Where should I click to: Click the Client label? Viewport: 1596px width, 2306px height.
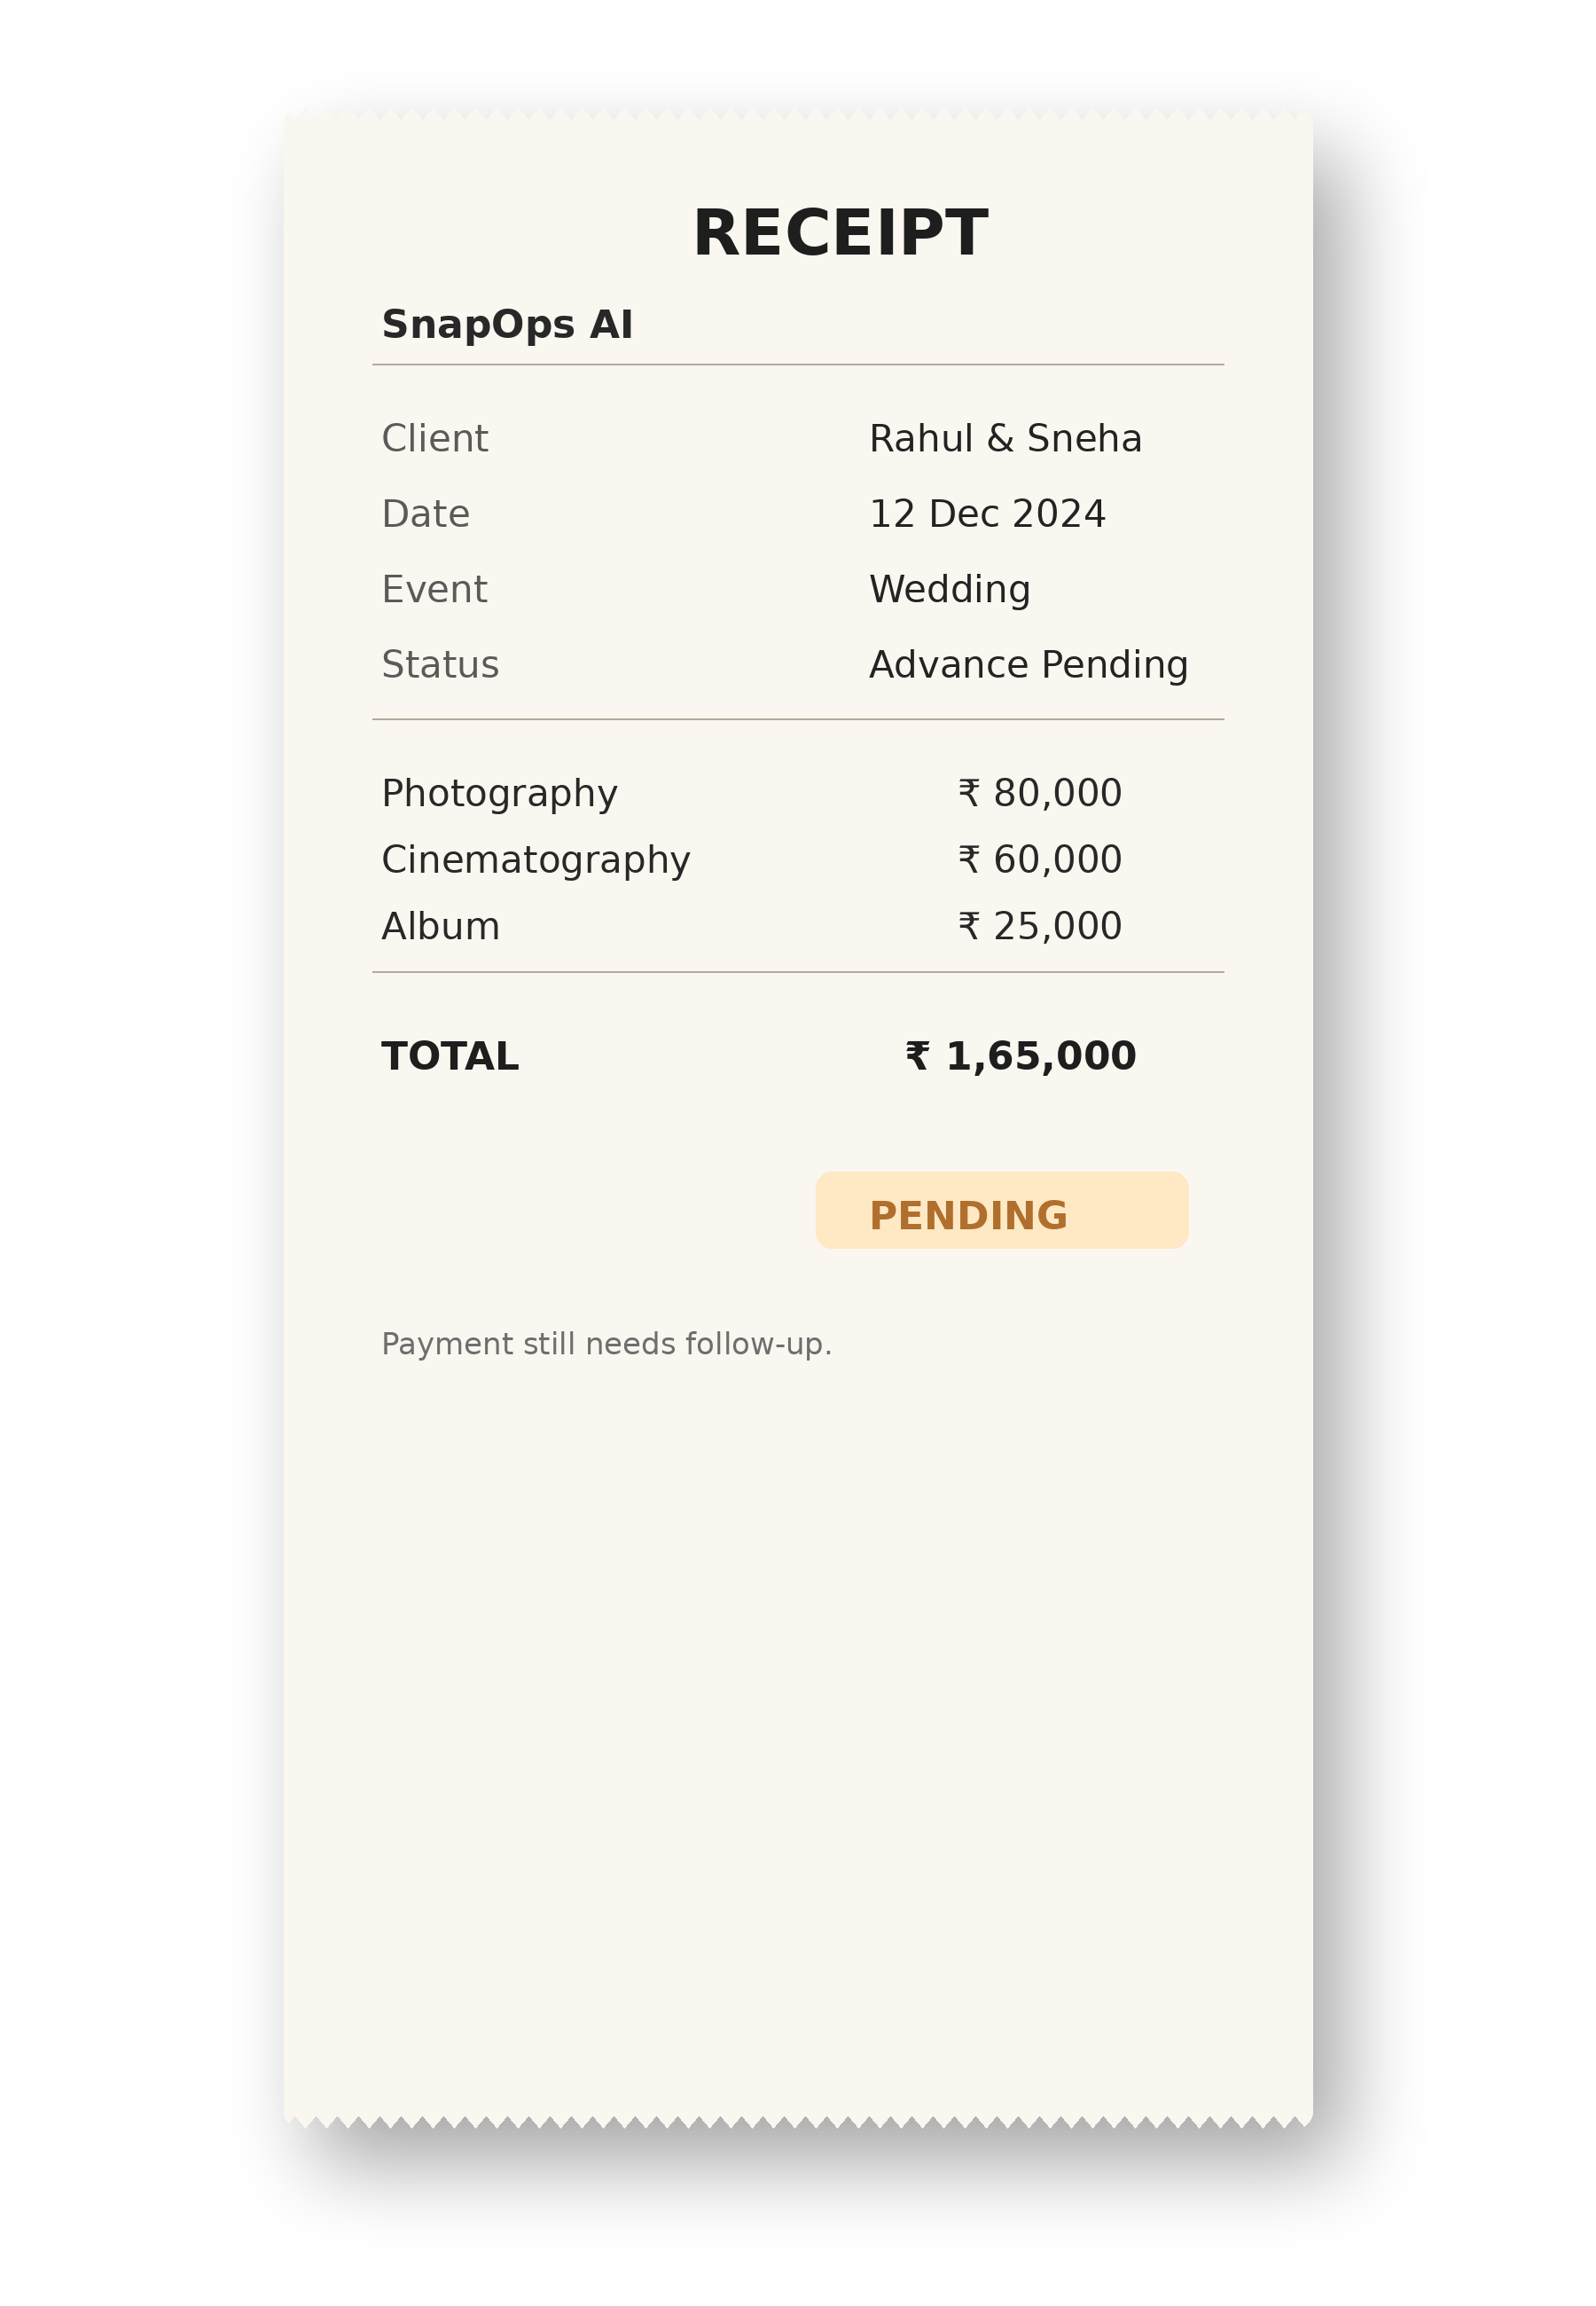pos(435,439)
